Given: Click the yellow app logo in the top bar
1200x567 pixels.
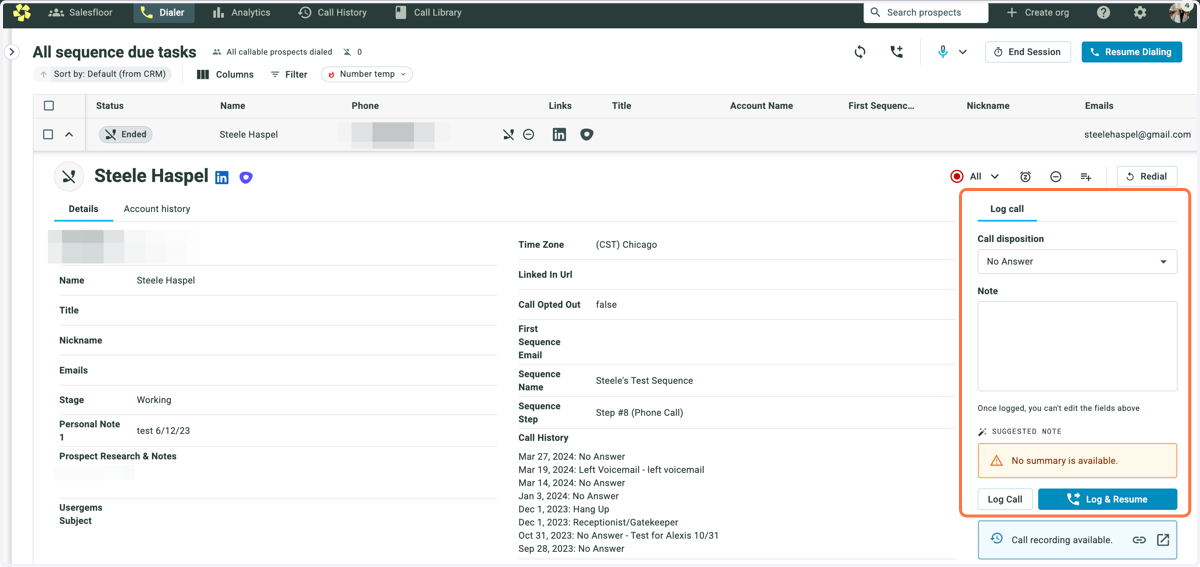Looking at the screenshot, I should [22, 13].
